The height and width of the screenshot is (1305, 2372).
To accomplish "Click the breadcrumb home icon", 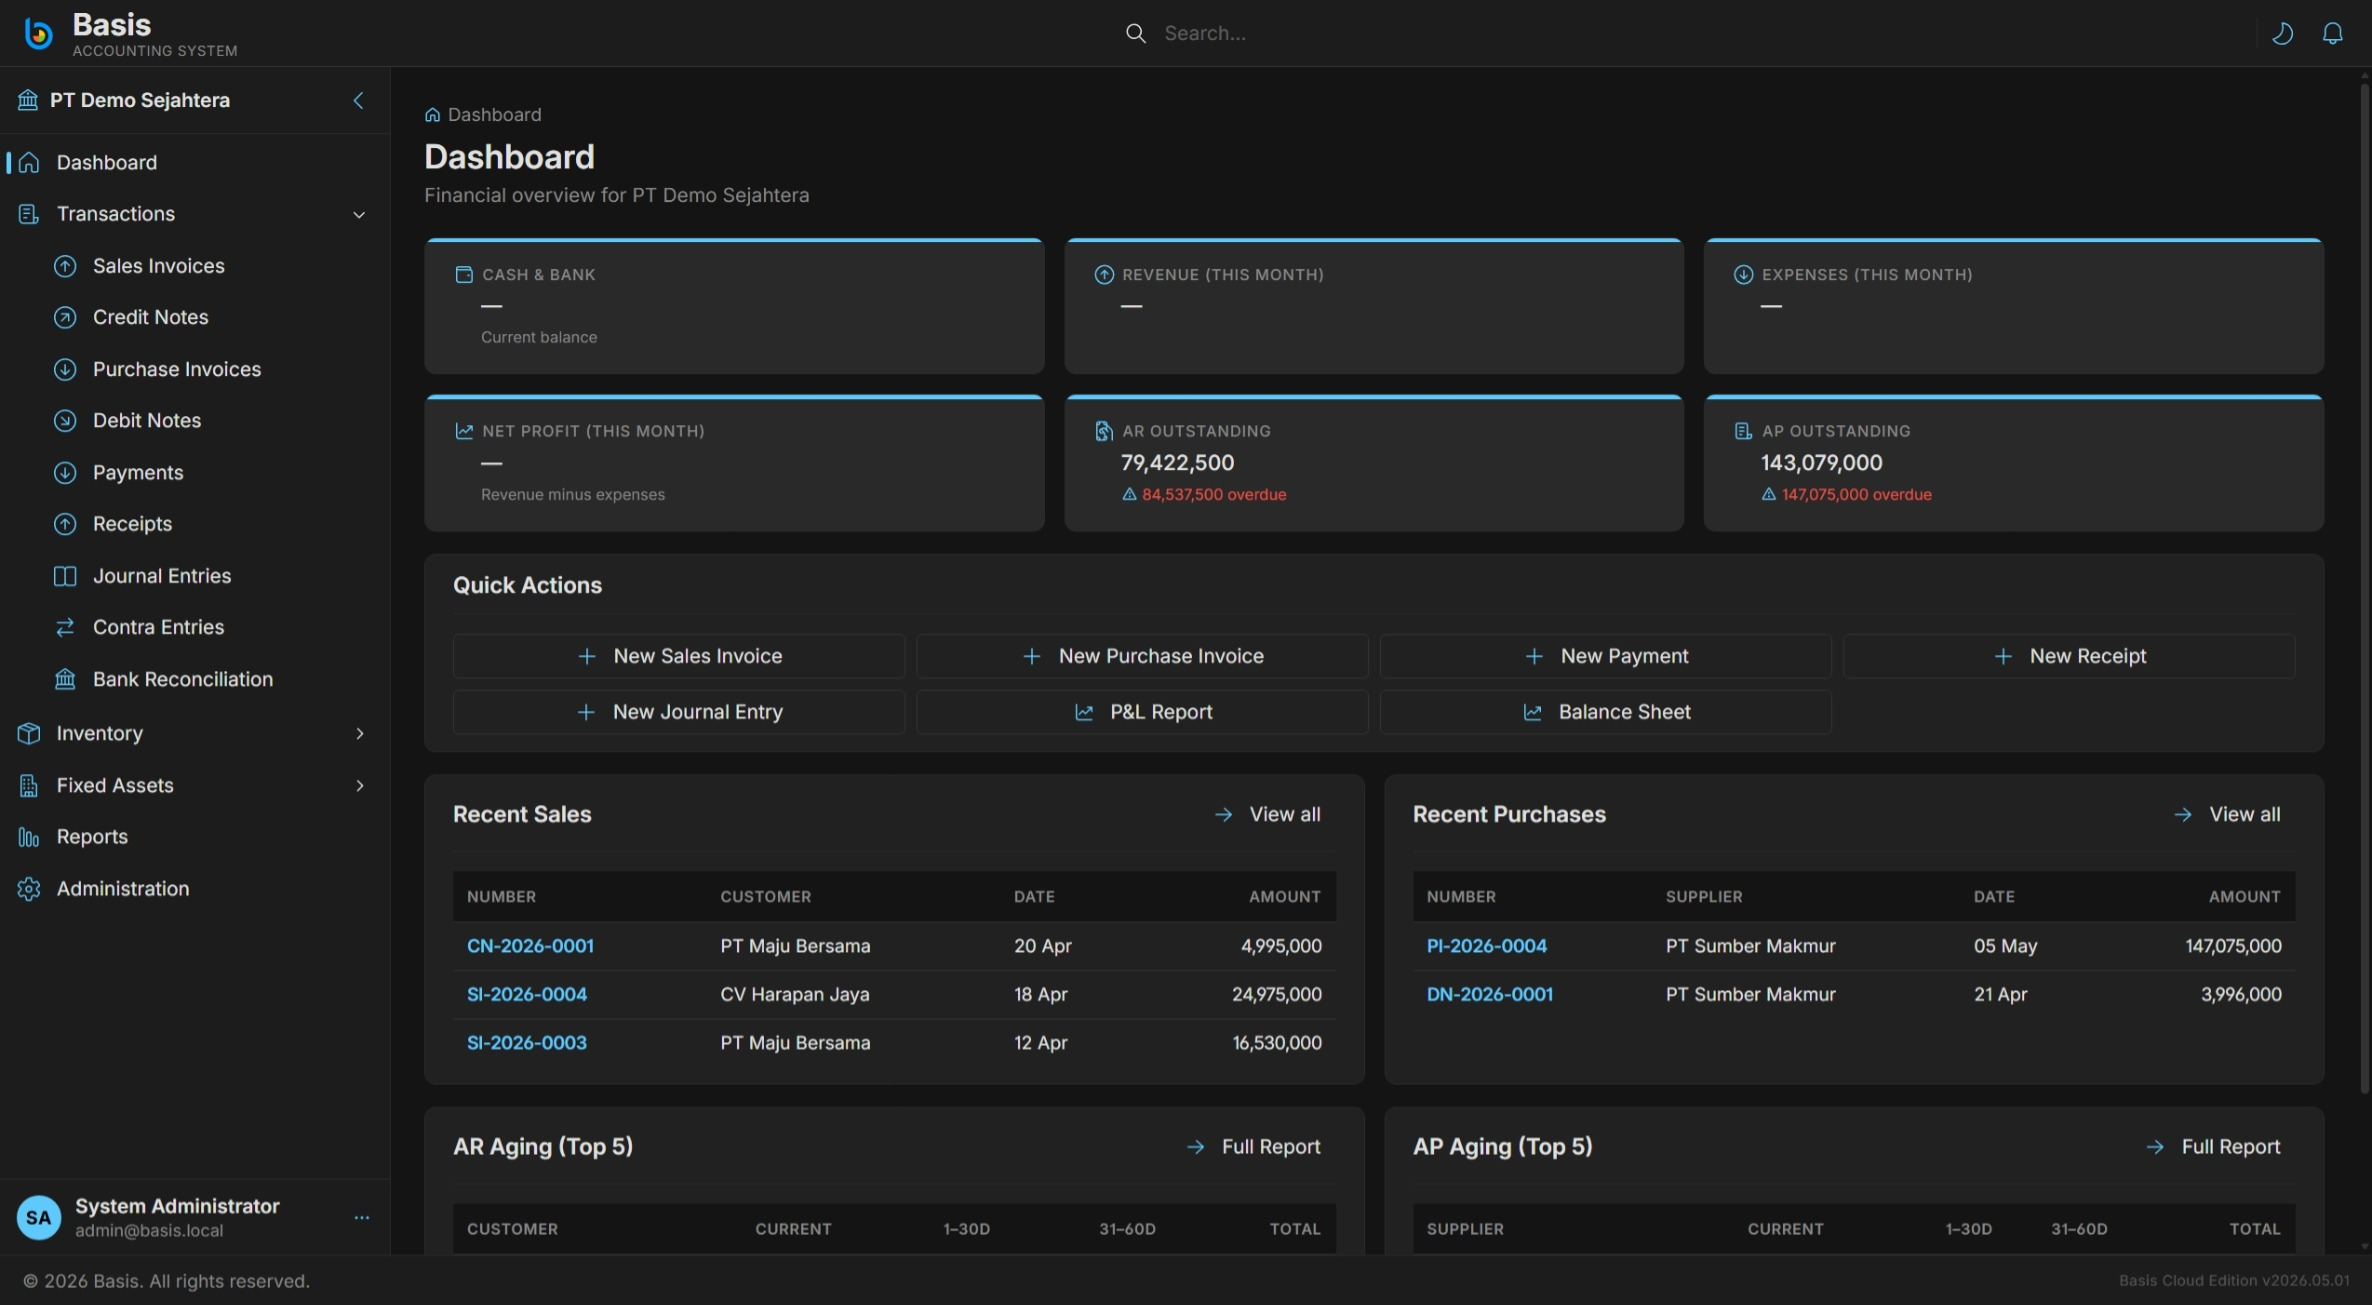I will coord(432,115).
